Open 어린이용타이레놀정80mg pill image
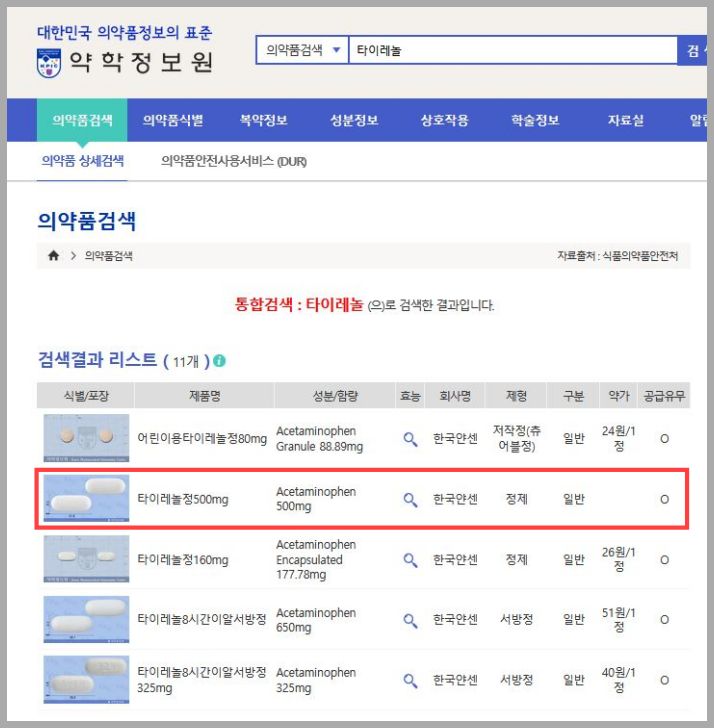 [x=86, y=438]
